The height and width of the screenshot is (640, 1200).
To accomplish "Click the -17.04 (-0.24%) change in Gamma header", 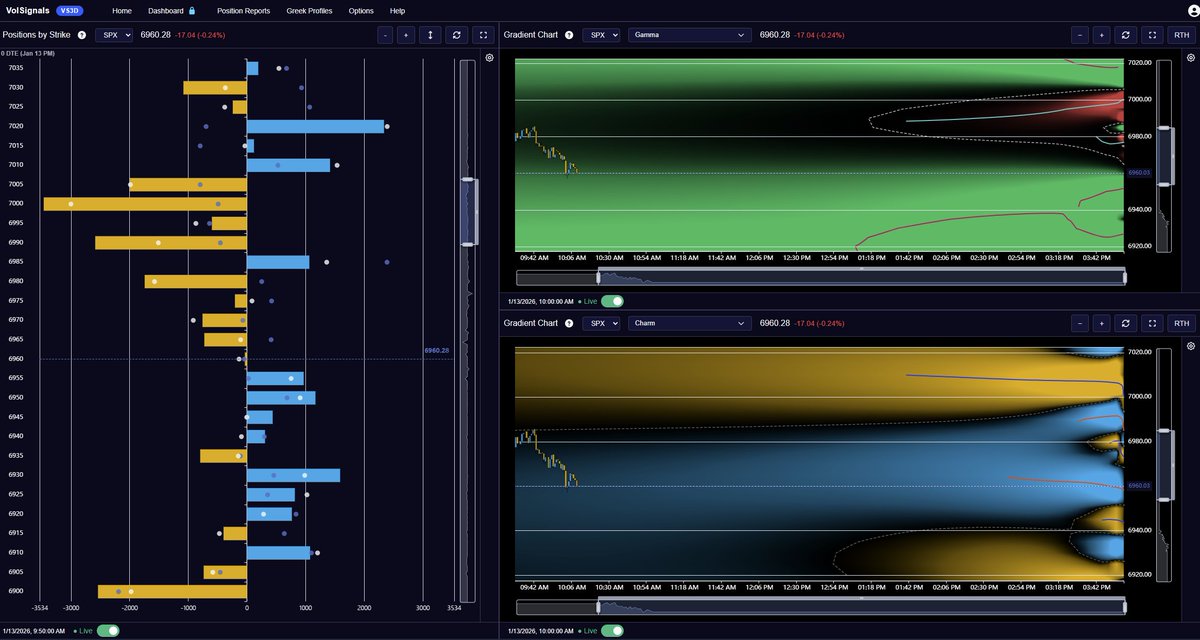I will tap(818, 35).
